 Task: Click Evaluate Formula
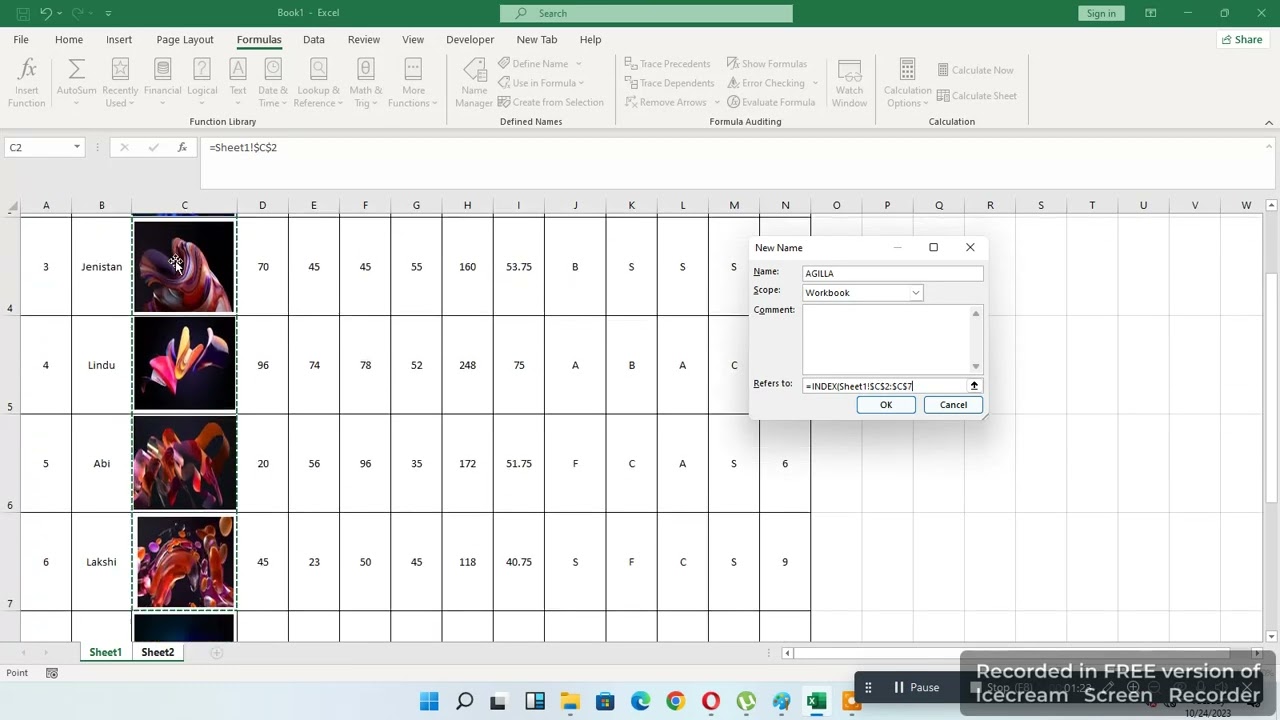click(771, 102)
